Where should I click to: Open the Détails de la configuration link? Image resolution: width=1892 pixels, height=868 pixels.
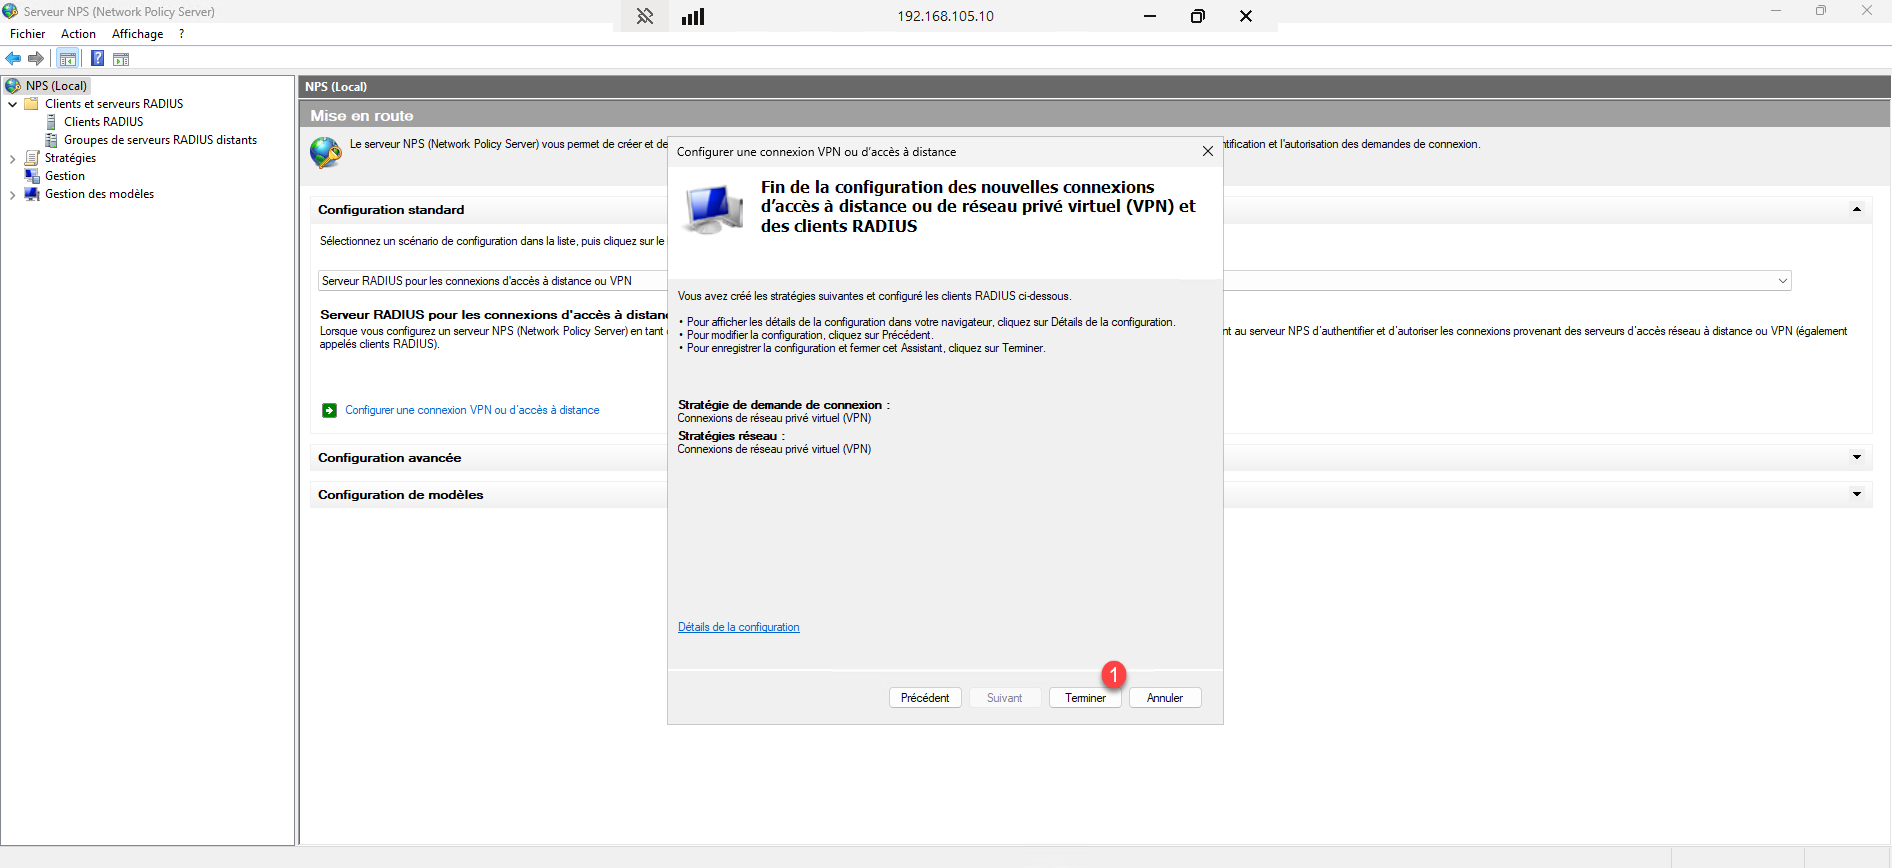[x=738, y=627]
